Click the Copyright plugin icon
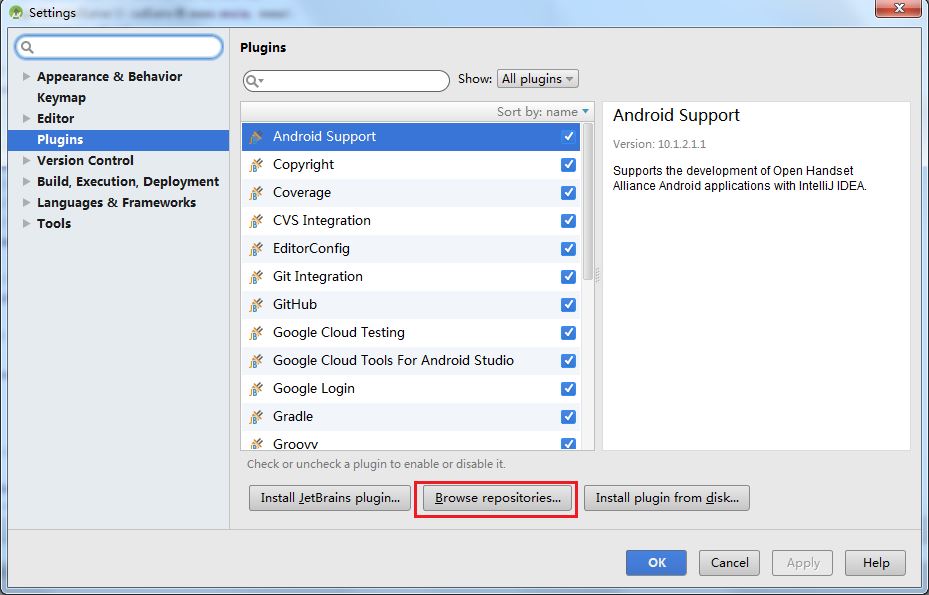The height and width of the screenshot is (595, 929). point(256,165)
